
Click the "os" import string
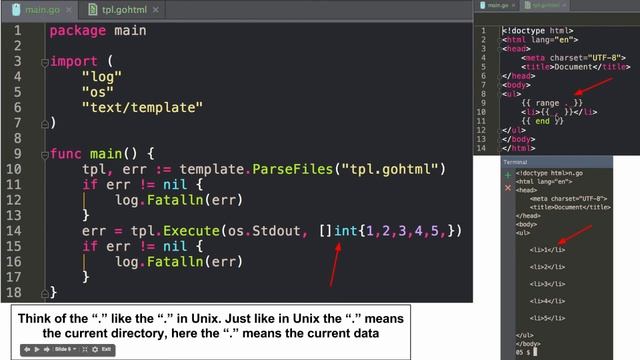point(98,92)
